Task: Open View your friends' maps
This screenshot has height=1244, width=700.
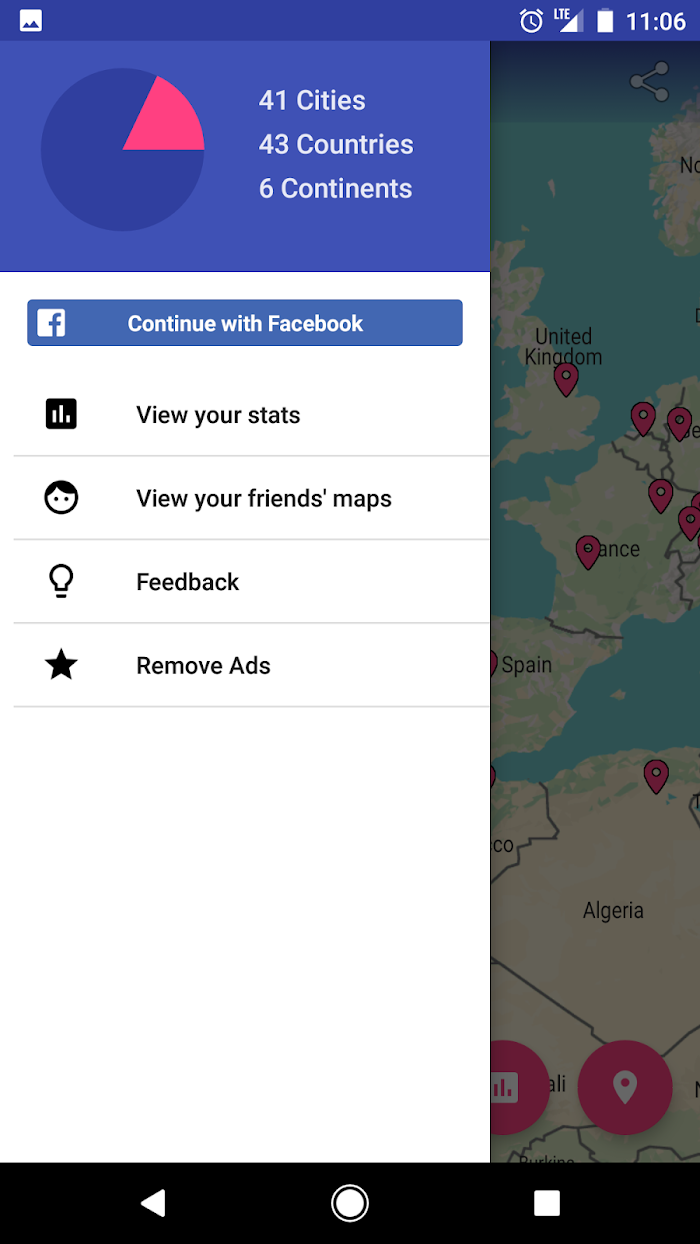Action: coord(252,498)
